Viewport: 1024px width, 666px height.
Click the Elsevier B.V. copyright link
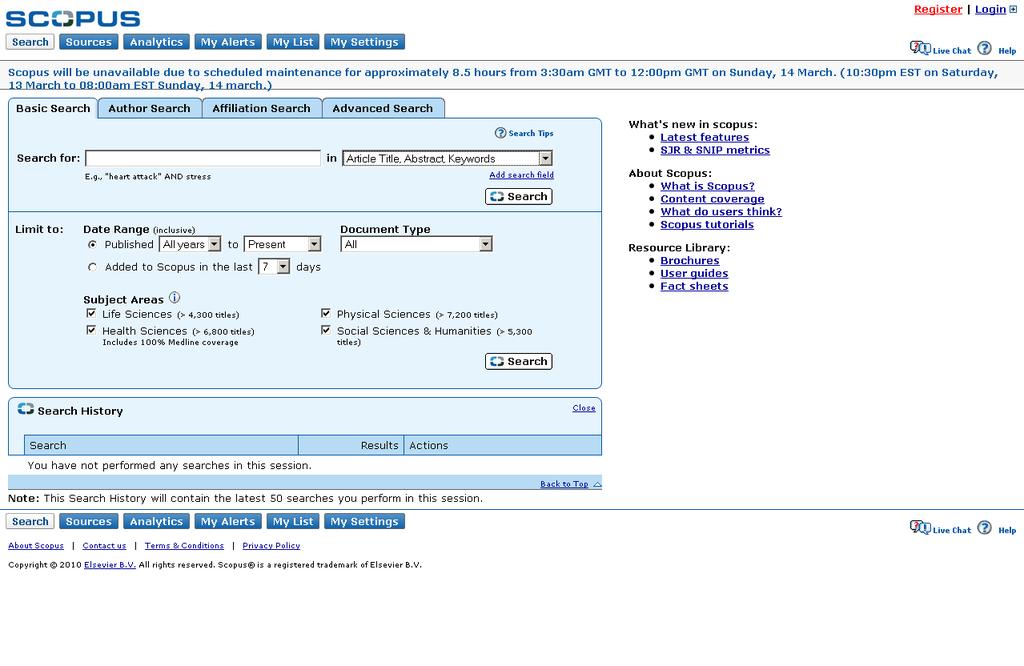(110, 565)
